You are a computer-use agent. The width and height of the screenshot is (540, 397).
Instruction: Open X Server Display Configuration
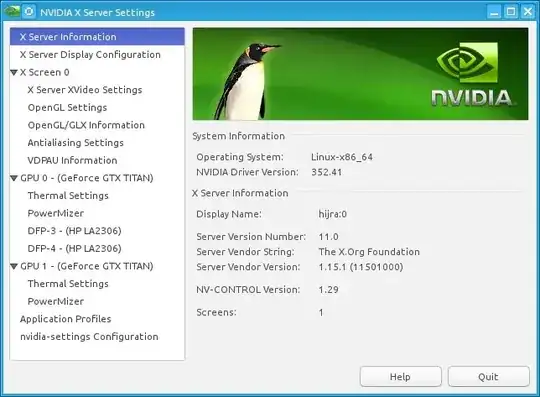90,54
